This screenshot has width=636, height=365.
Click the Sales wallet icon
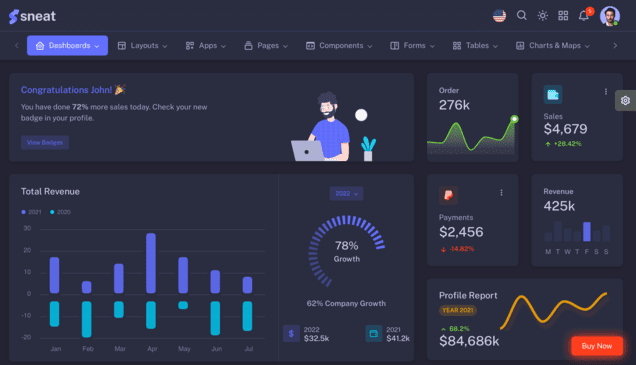point(553,94)
